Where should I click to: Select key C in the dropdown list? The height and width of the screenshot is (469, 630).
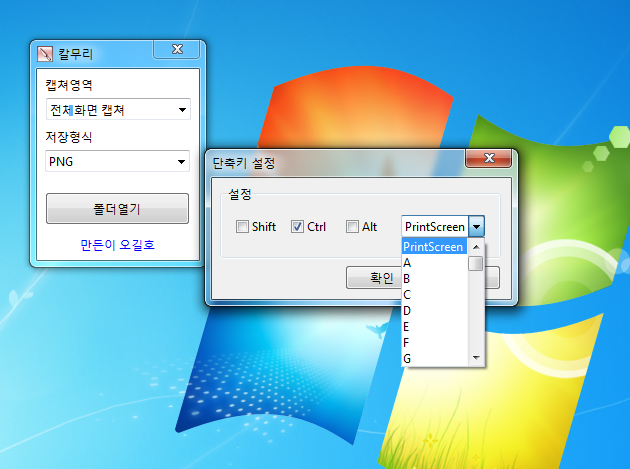[434, 295]
